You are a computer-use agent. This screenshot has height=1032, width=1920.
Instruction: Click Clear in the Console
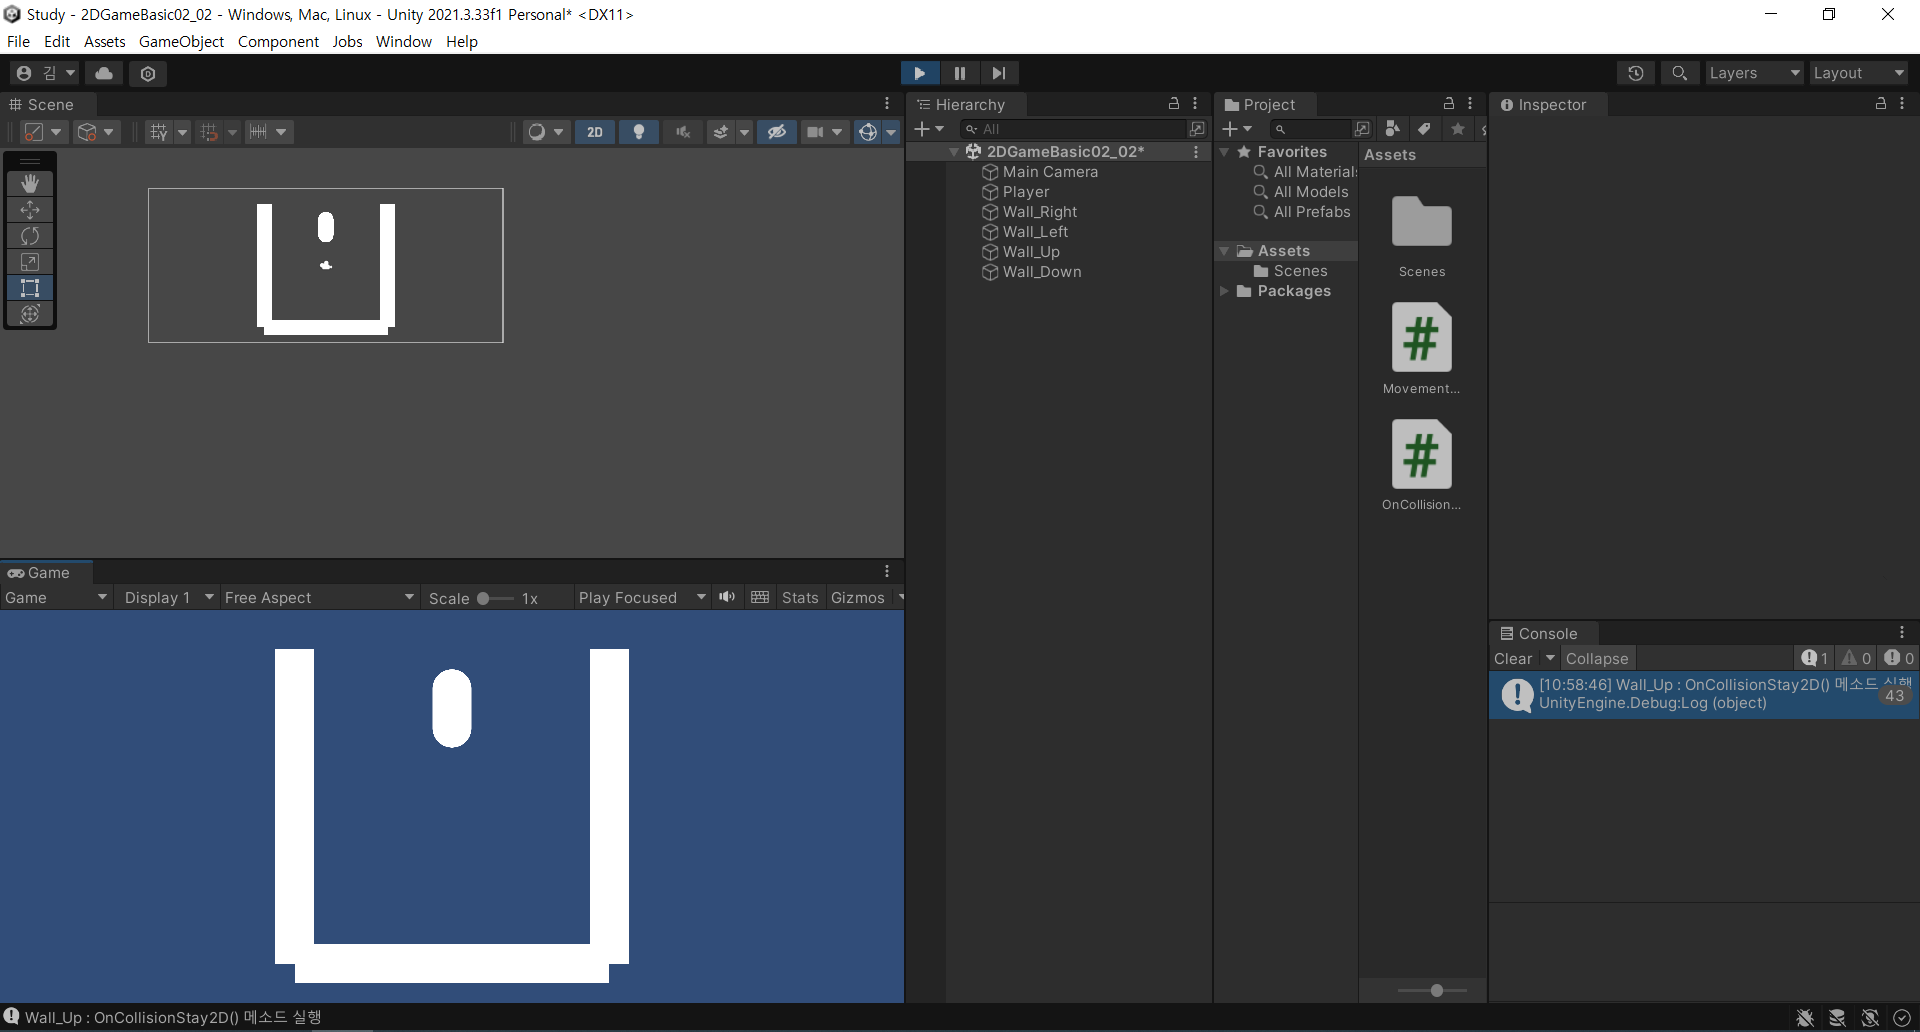[1512, 658]
